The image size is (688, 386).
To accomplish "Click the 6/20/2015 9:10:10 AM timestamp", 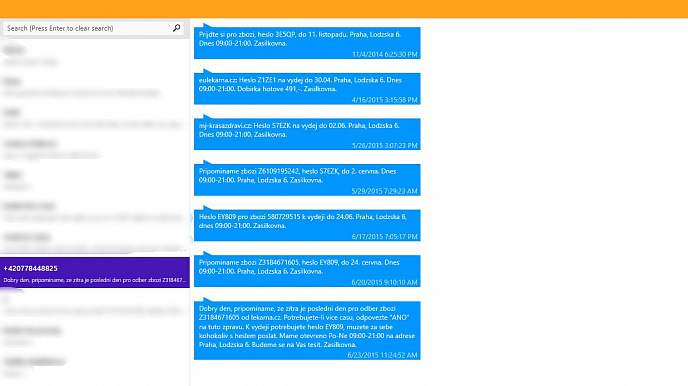I will [384, 282].
